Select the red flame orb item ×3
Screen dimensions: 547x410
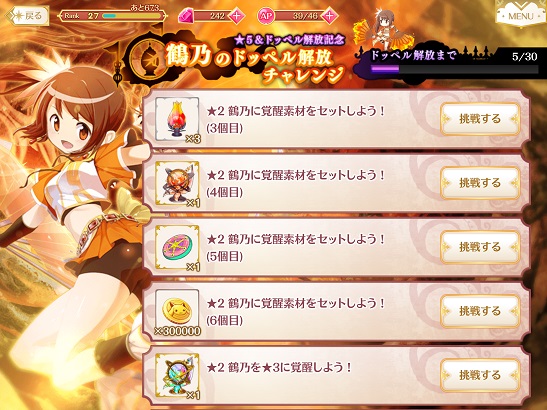[177, 119]
